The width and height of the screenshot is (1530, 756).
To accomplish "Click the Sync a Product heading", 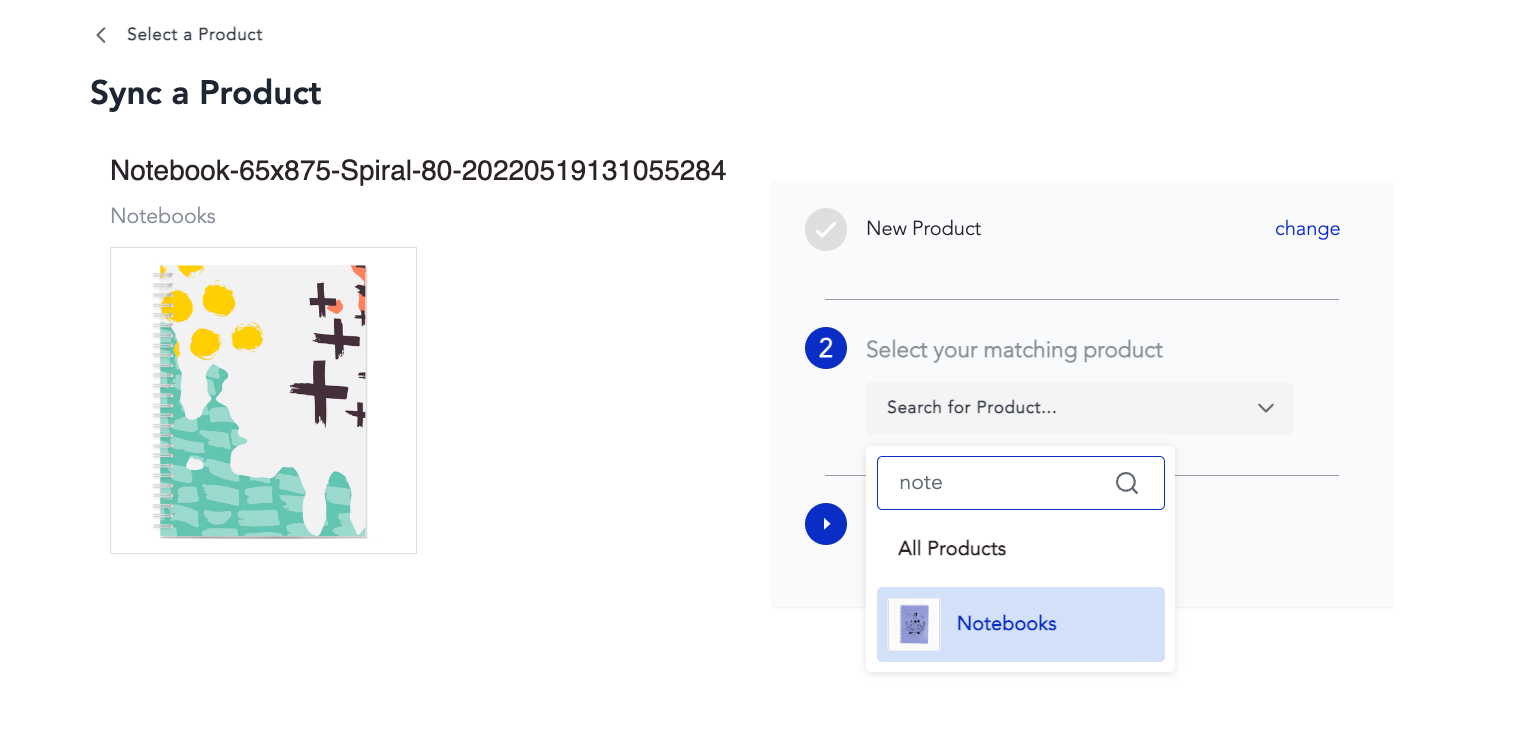I will (206, 93).
